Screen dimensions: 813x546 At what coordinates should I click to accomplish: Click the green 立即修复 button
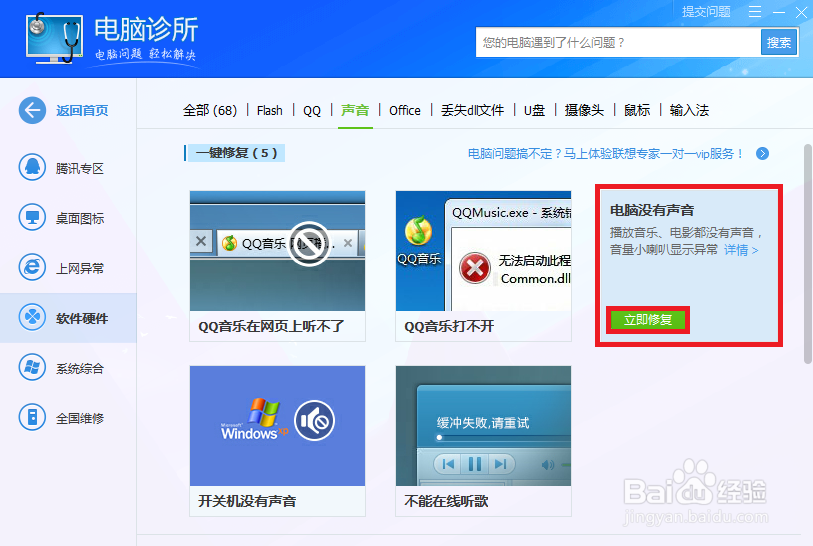click(x=648, y=320)
